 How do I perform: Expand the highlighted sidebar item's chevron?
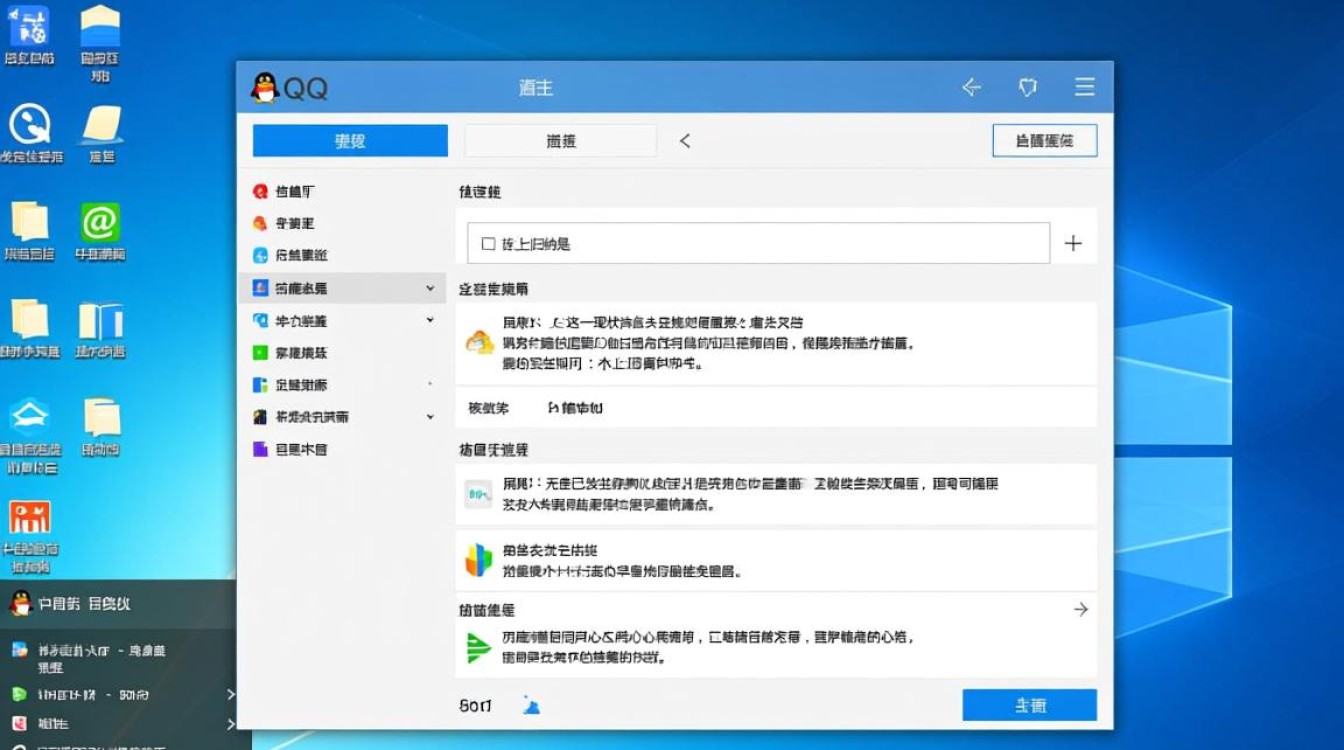click(x=429, y=287)
